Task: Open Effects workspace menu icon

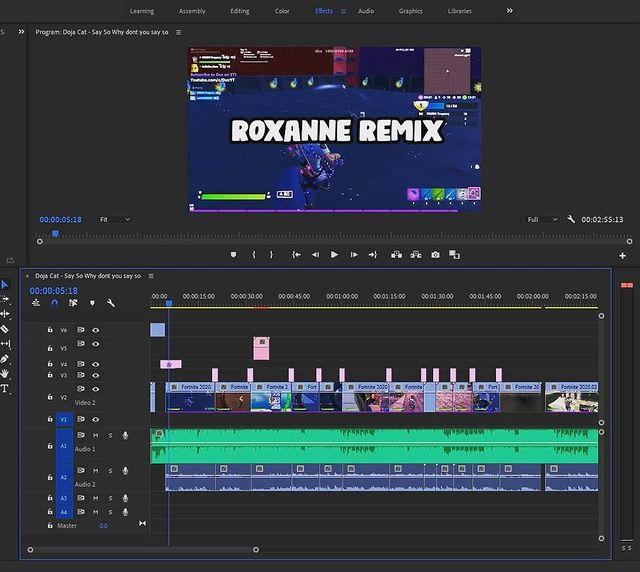Action: pyautogui.click(x=343, y=11)
